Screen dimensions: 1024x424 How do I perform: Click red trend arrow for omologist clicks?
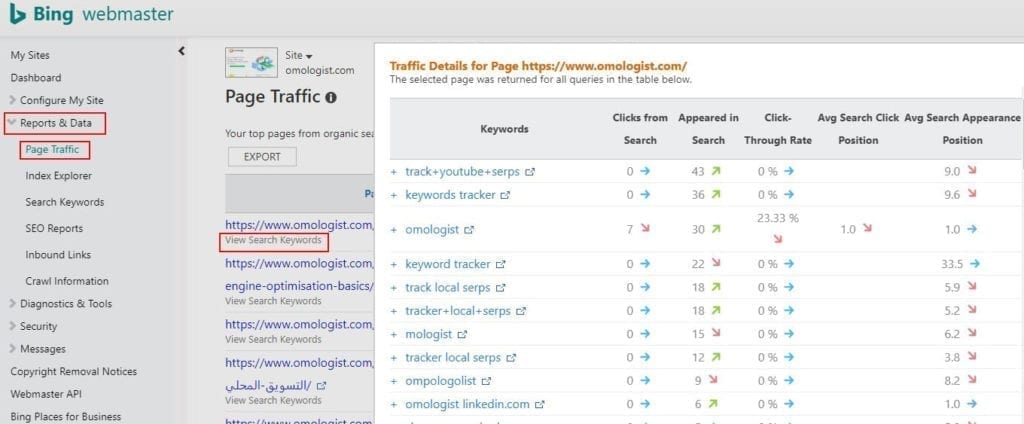tap(645, 229)
